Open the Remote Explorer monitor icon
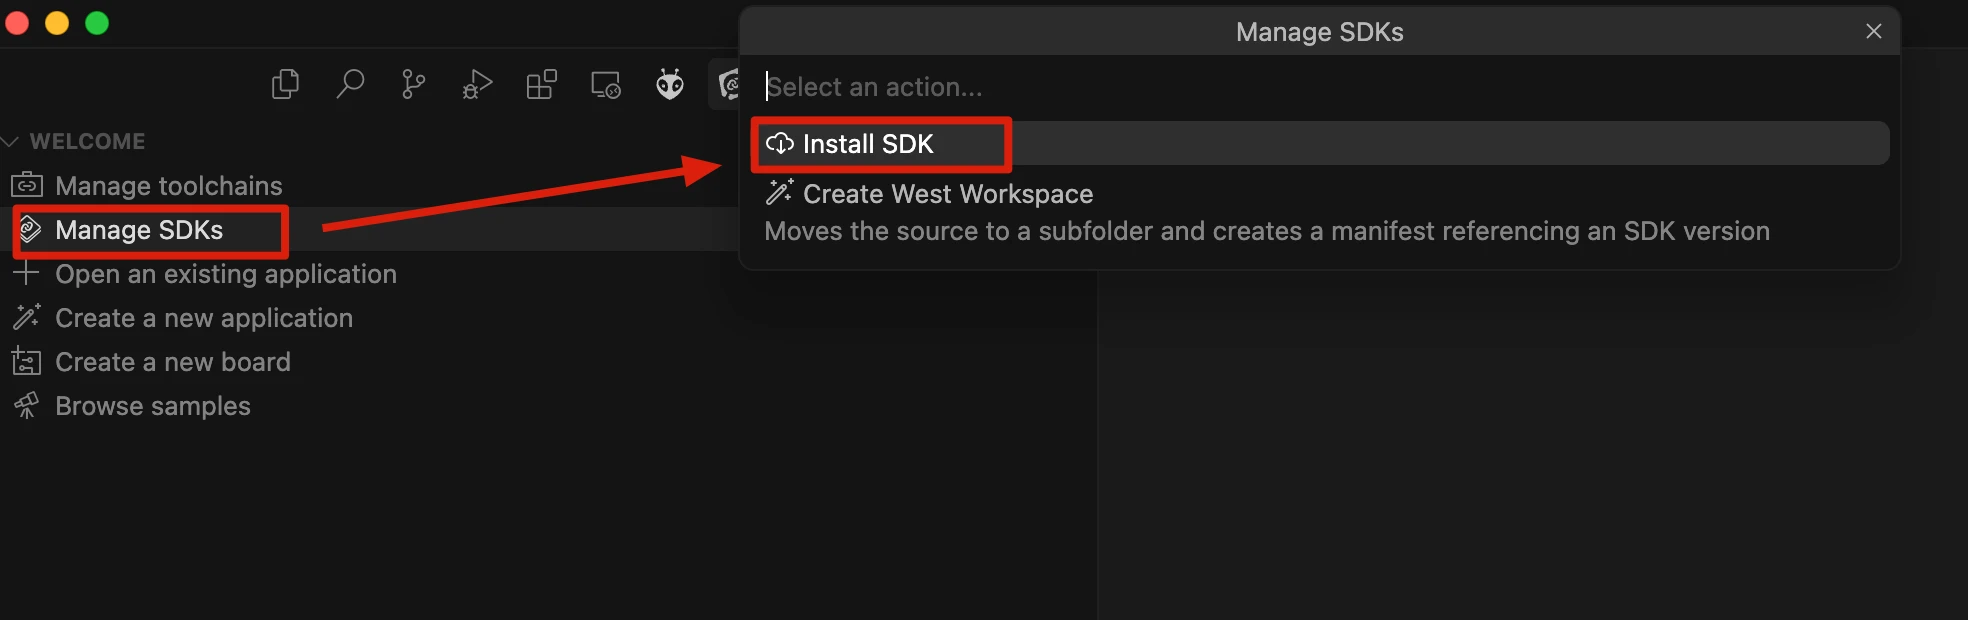This screenshot has width=1968, height=620. click(x=605, y=85)
